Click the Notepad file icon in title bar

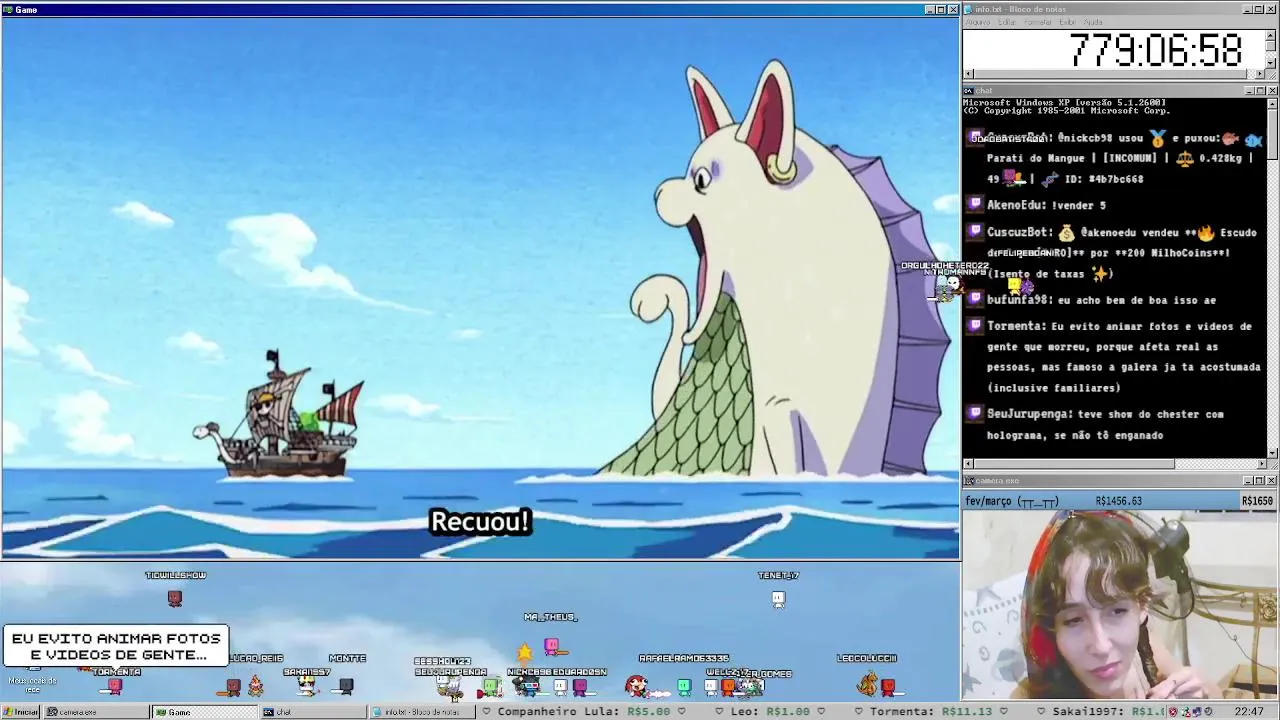[x=969, y=9]
